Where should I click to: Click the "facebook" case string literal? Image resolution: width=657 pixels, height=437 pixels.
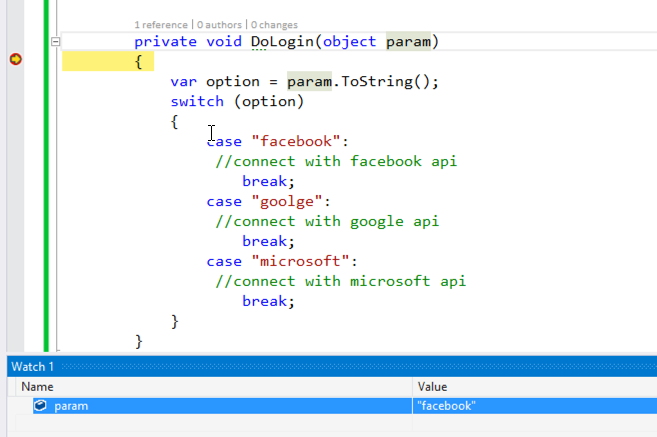pos(296,141)
